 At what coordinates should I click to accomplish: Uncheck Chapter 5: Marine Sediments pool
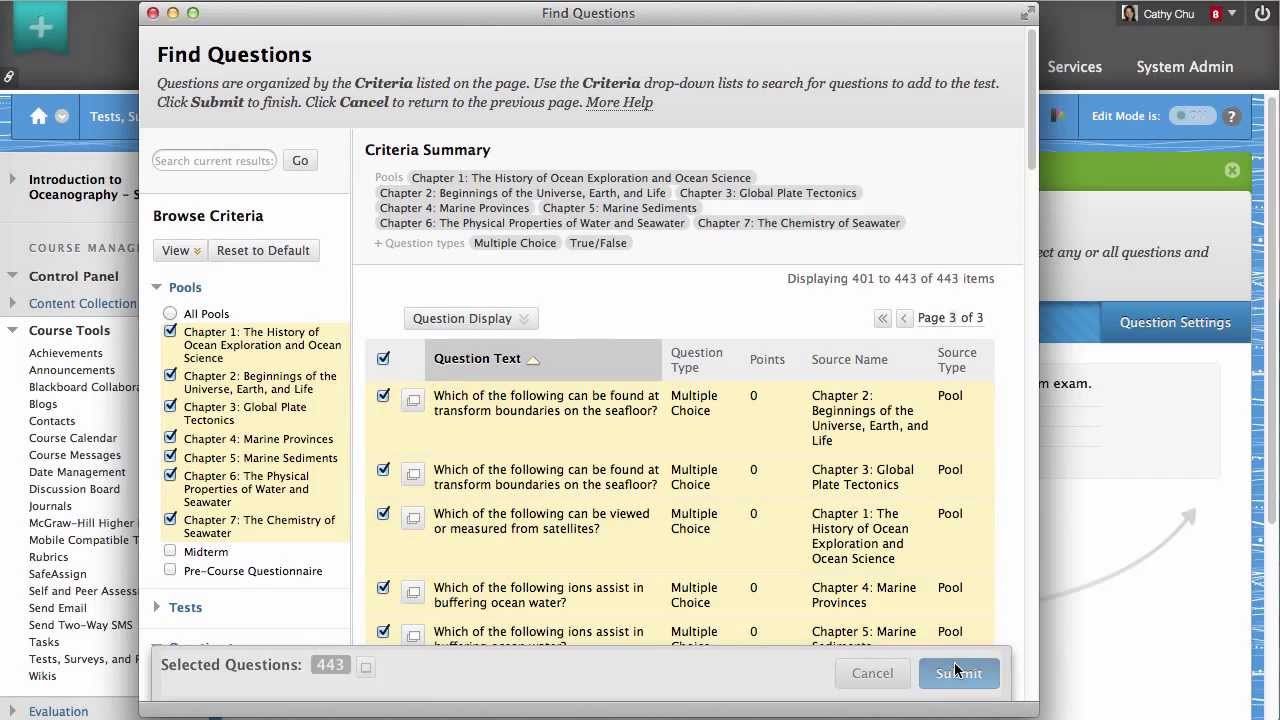coord(170,457)
